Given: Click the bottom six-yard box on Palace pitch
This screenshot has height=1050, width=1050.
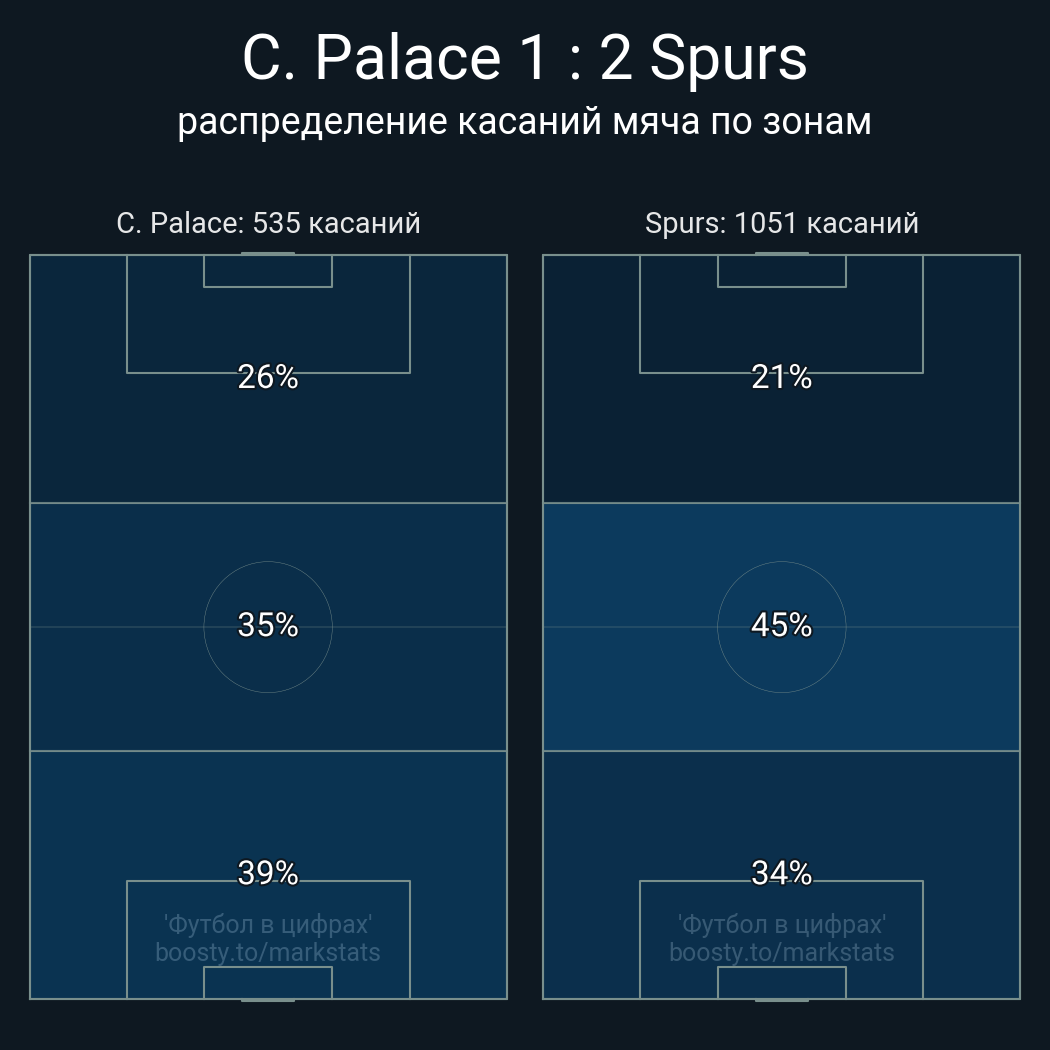Looking at the screenshot, I should click(x=268, y=982).
